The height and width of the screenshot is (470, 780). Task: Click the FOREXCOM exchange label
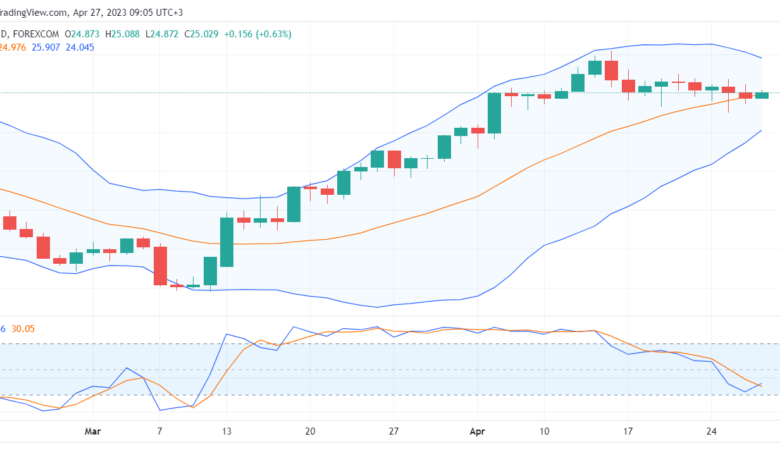click(36, 34)
